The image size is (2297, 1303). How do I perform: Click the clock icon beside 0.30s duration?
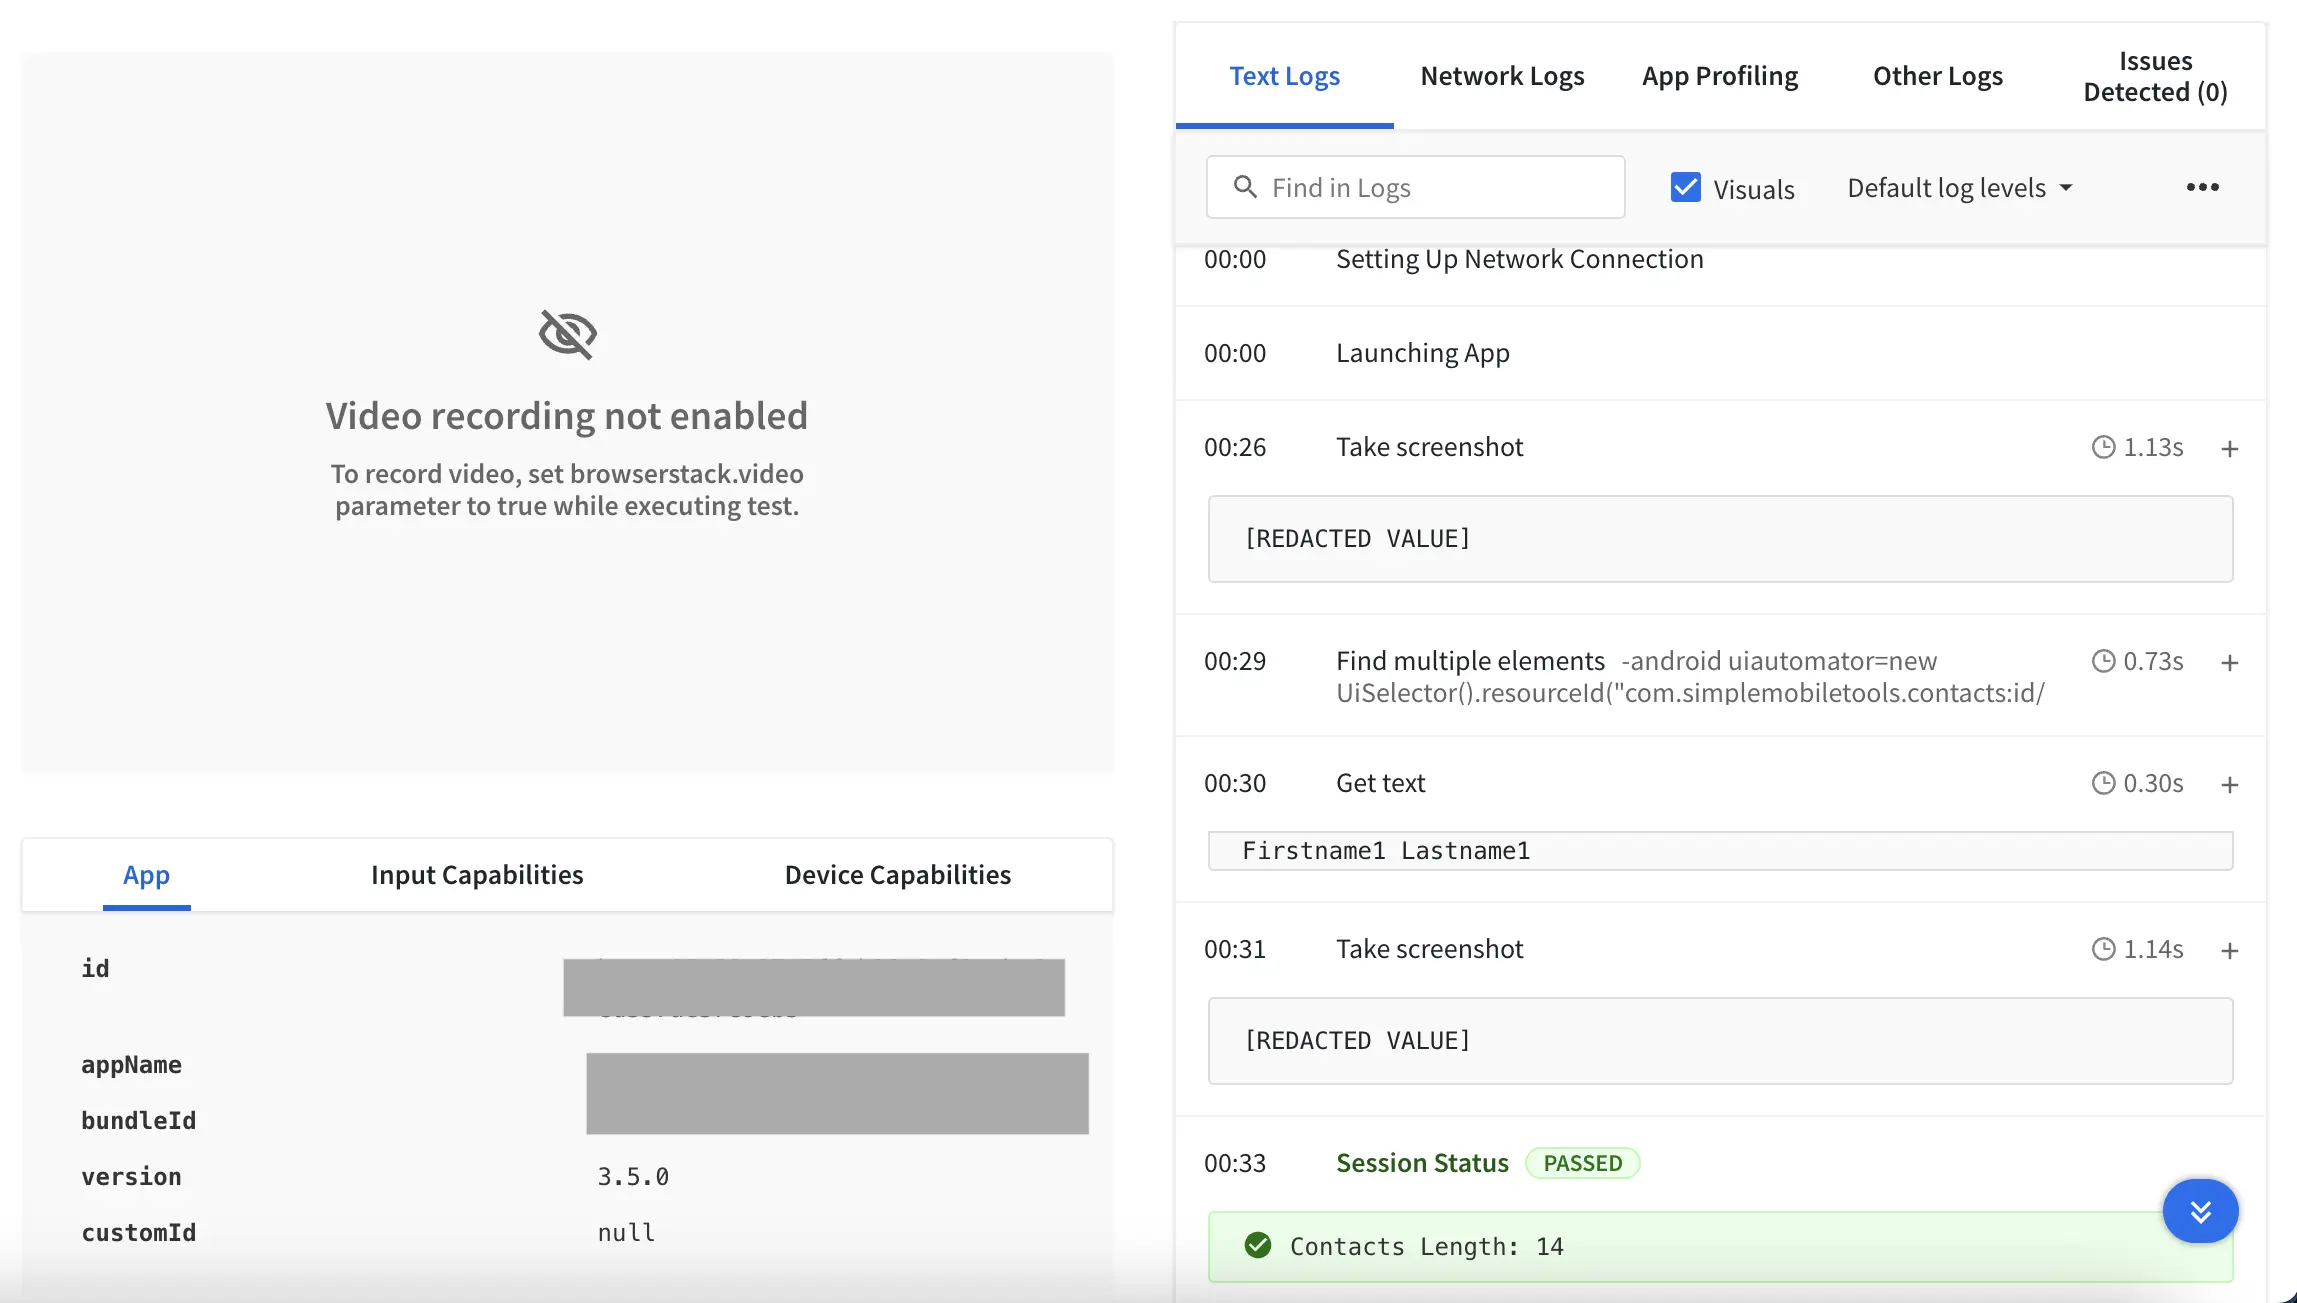pyautogui.click(x=2104, y=783)
